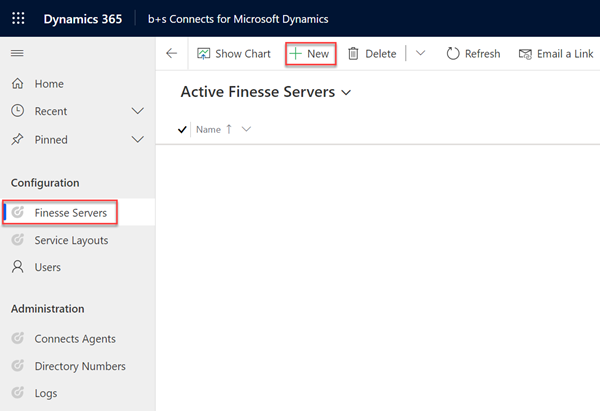Screen dimensions: 600x411
Task: Toggle the select-all checkmark in grid header
Action: point(182,130)
